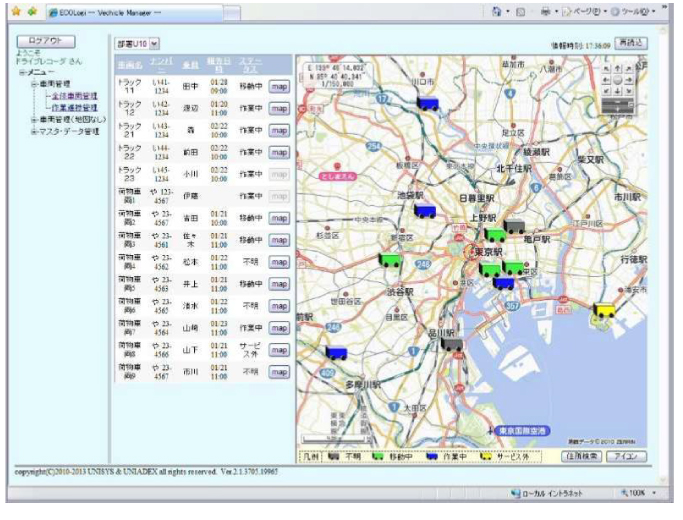Pan the map north with up arrow

[618, 69]
